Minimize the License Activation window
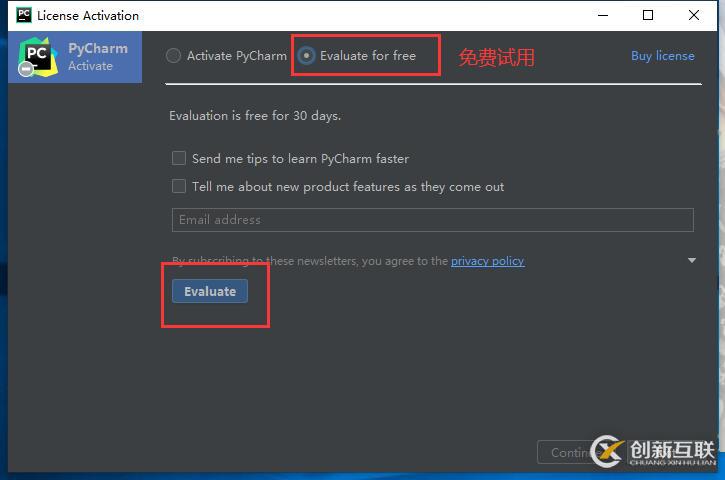 [603, 15]
